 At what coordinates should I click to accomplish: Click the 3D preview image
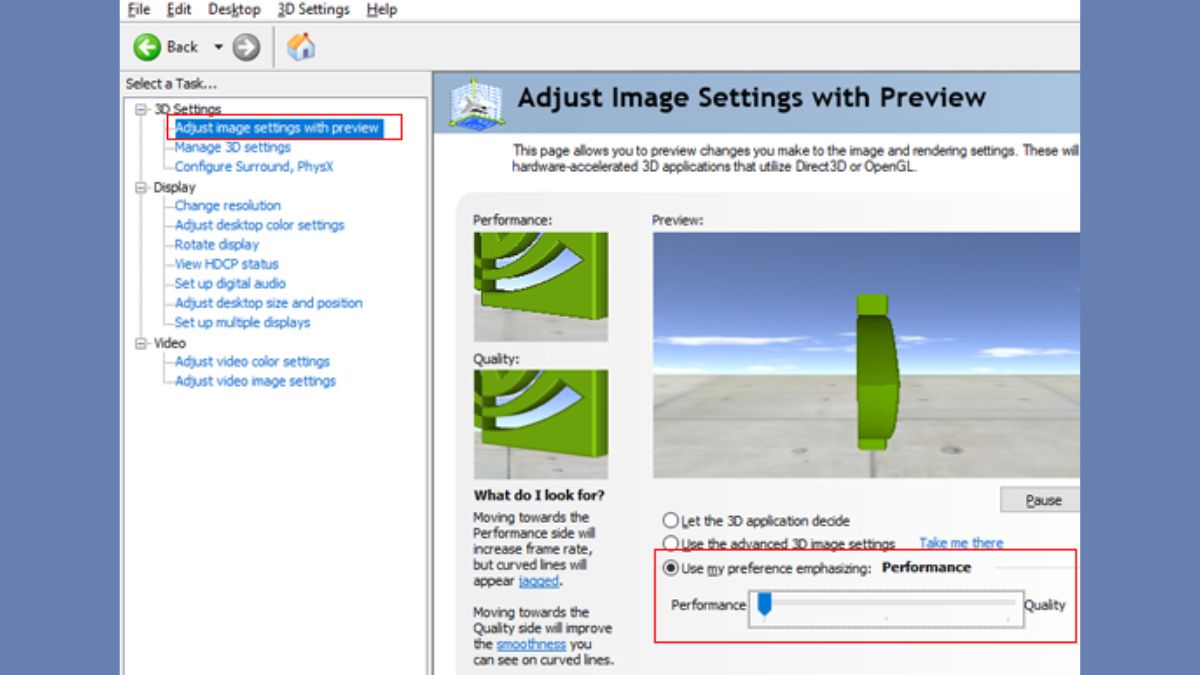pyautogui.click(x=866, y=355)
